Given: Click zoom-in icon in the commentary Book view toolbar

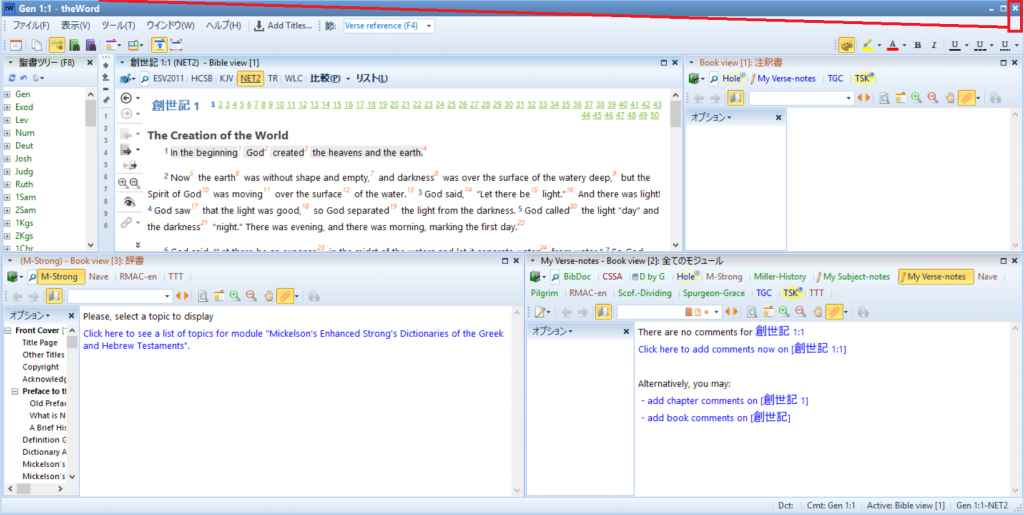Looking at the screenshot, I should (x=916, y=98).
